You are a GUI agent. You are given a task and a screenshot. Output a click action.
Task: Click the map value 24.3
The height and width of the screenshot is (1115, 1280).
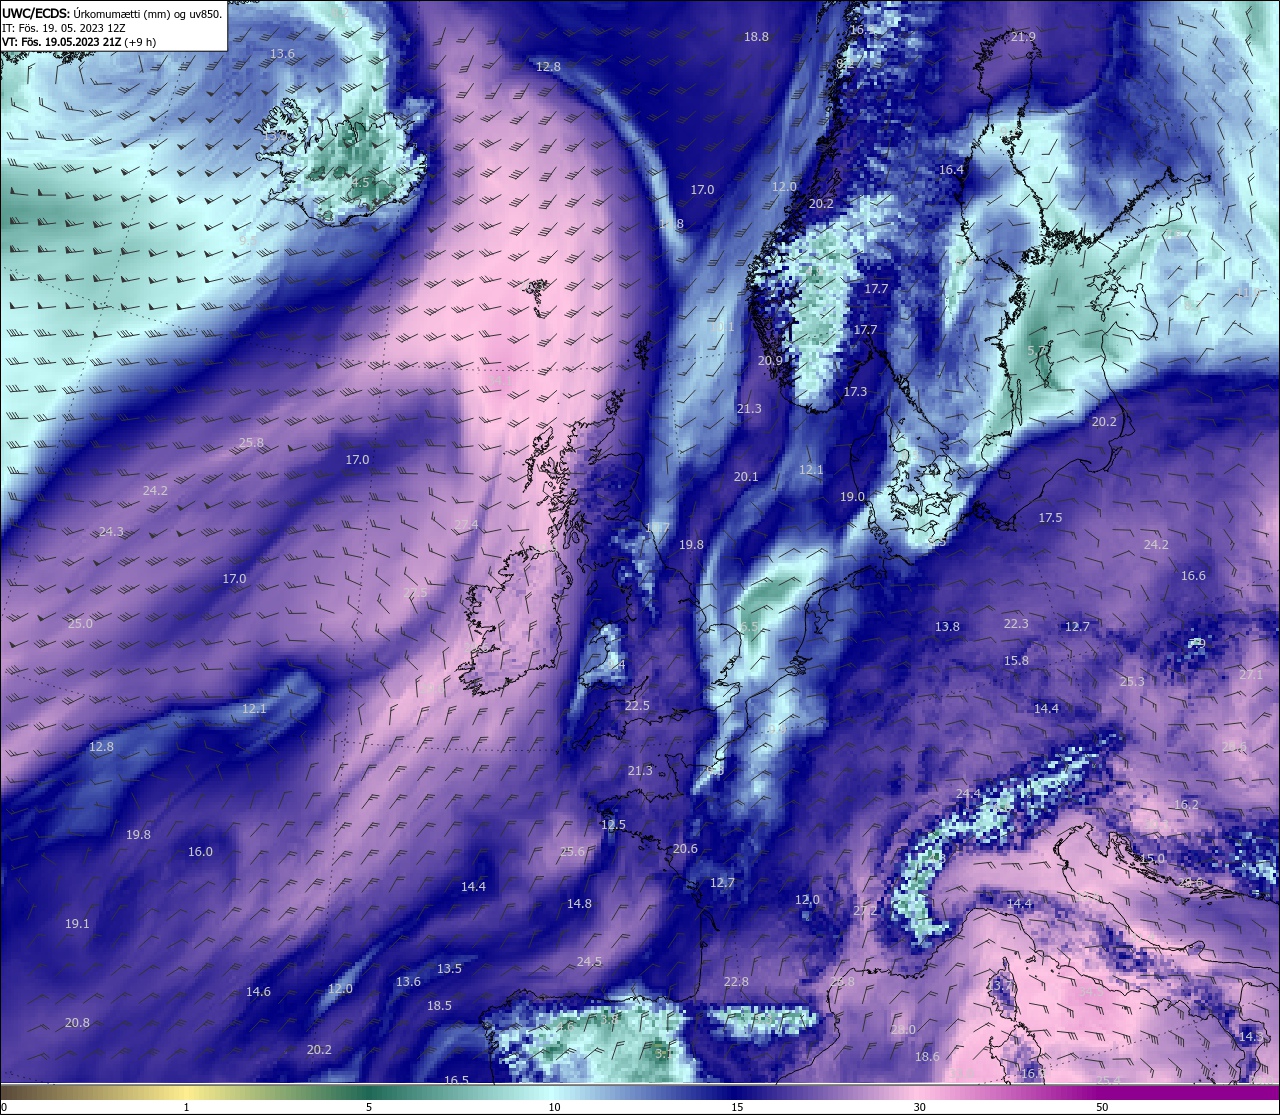pyautogui.click(x=111, y=532)
